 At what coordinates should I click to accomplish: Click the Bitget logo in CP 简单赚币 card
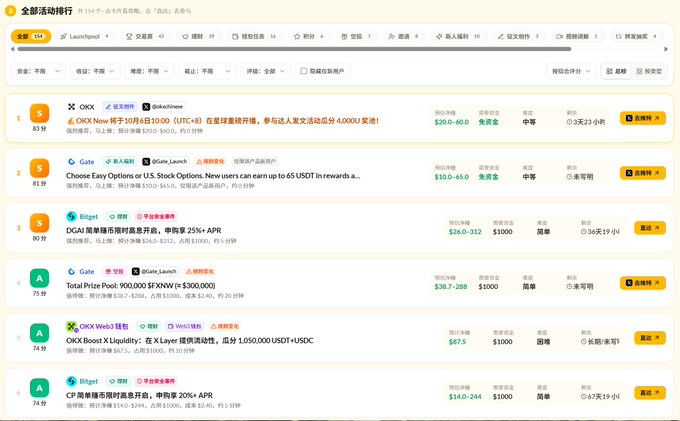pos(72,381)
